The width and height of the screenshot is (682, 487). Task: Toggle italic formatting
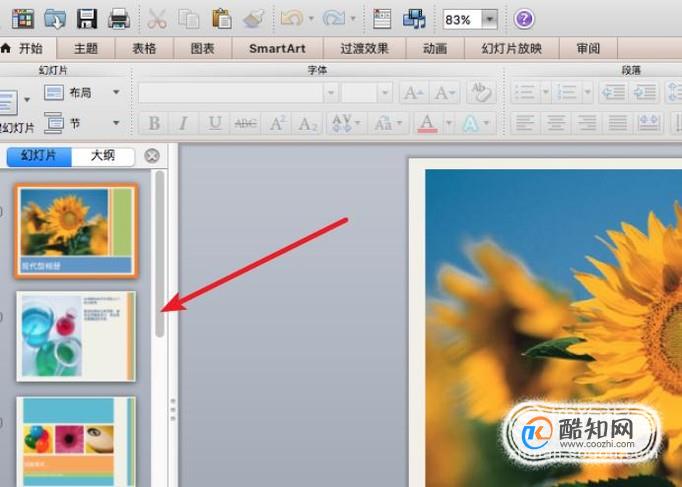184,123
